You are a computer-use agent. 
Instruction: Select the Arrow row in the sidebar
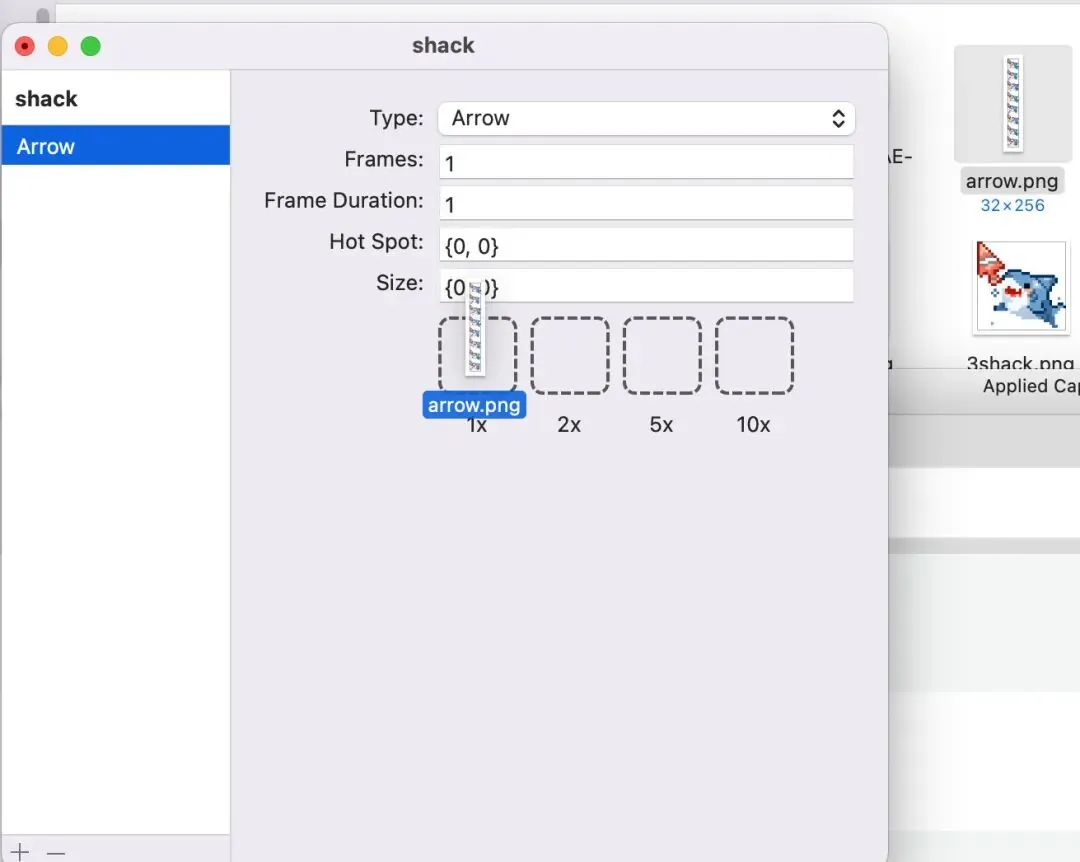point(116,145)
